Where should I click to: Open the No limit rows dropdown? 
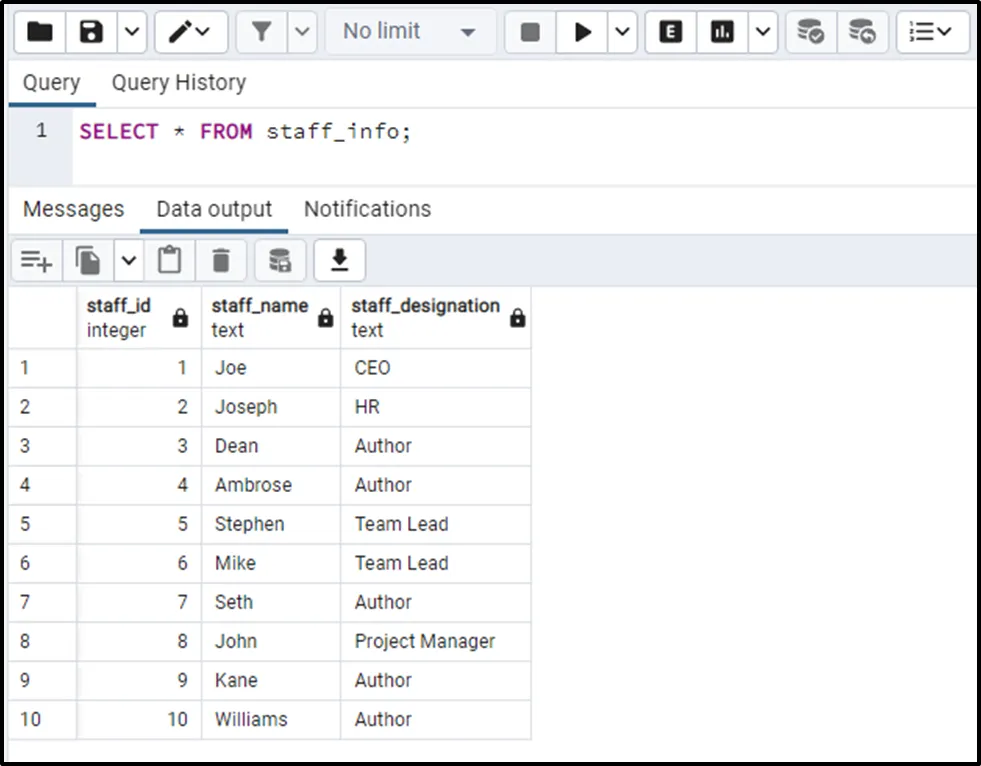(x=410, y=32)
